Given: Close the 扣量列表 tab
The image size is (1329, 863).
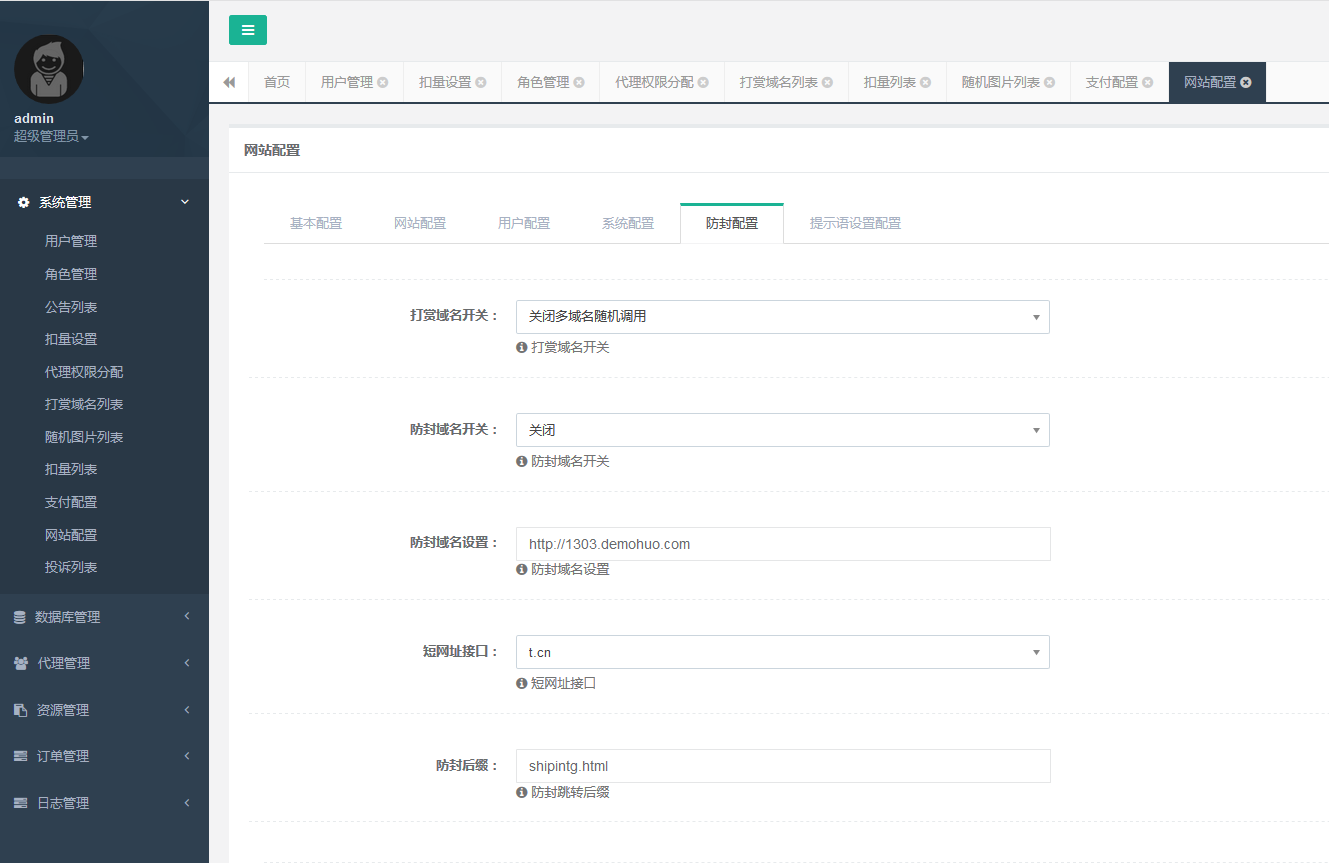Looking at the screenshot, I should click(x=925, y=82).
